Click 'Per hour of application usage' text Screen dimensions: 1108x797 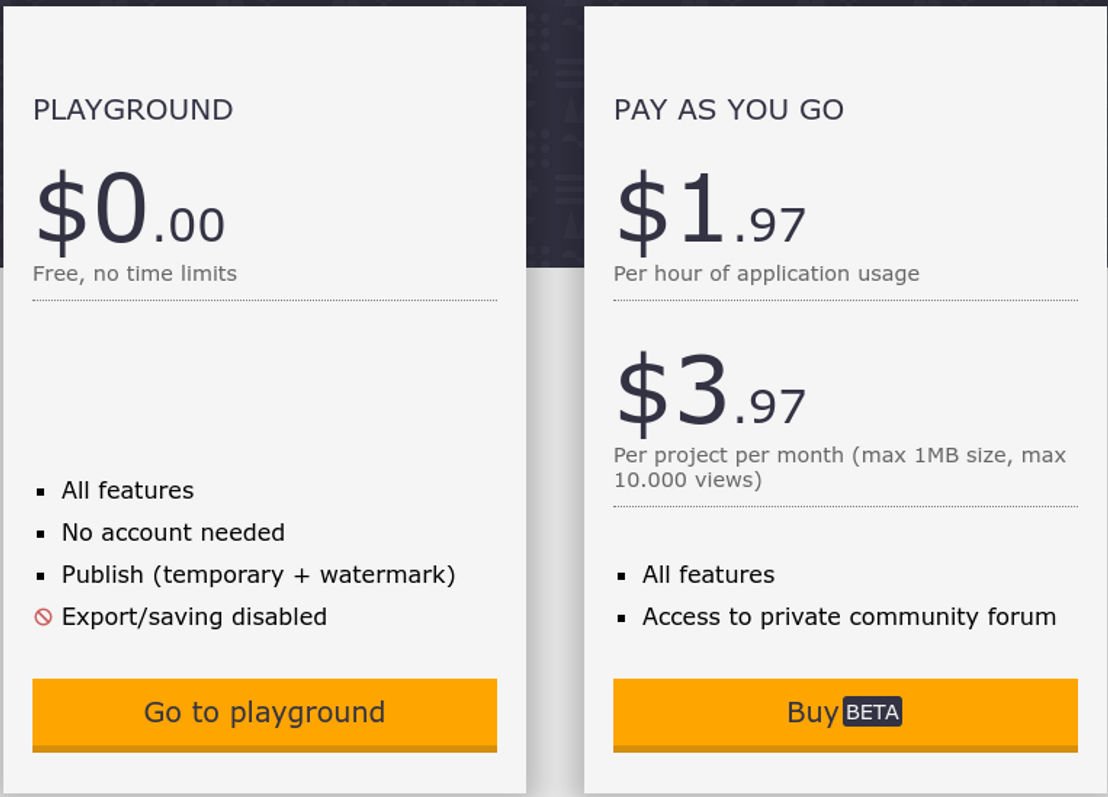[x=767, y=273]
